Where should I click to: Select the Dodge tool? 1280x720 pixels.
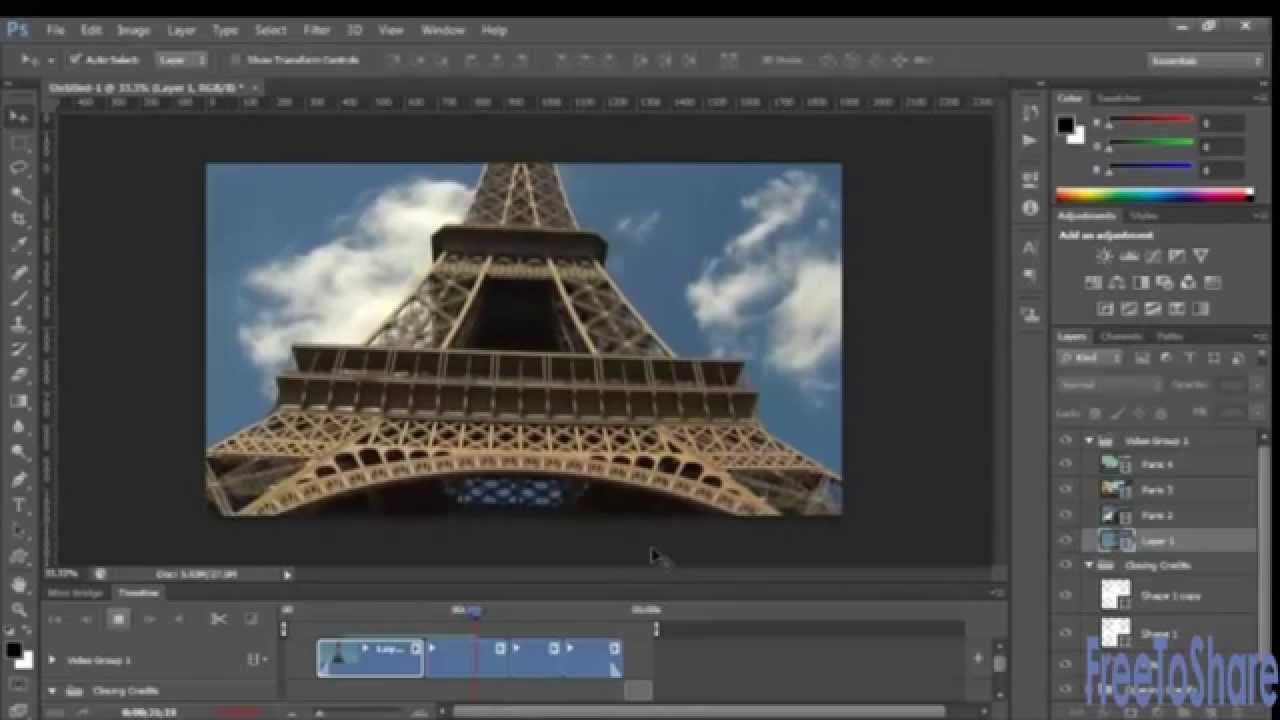click(x=19, y=454)
